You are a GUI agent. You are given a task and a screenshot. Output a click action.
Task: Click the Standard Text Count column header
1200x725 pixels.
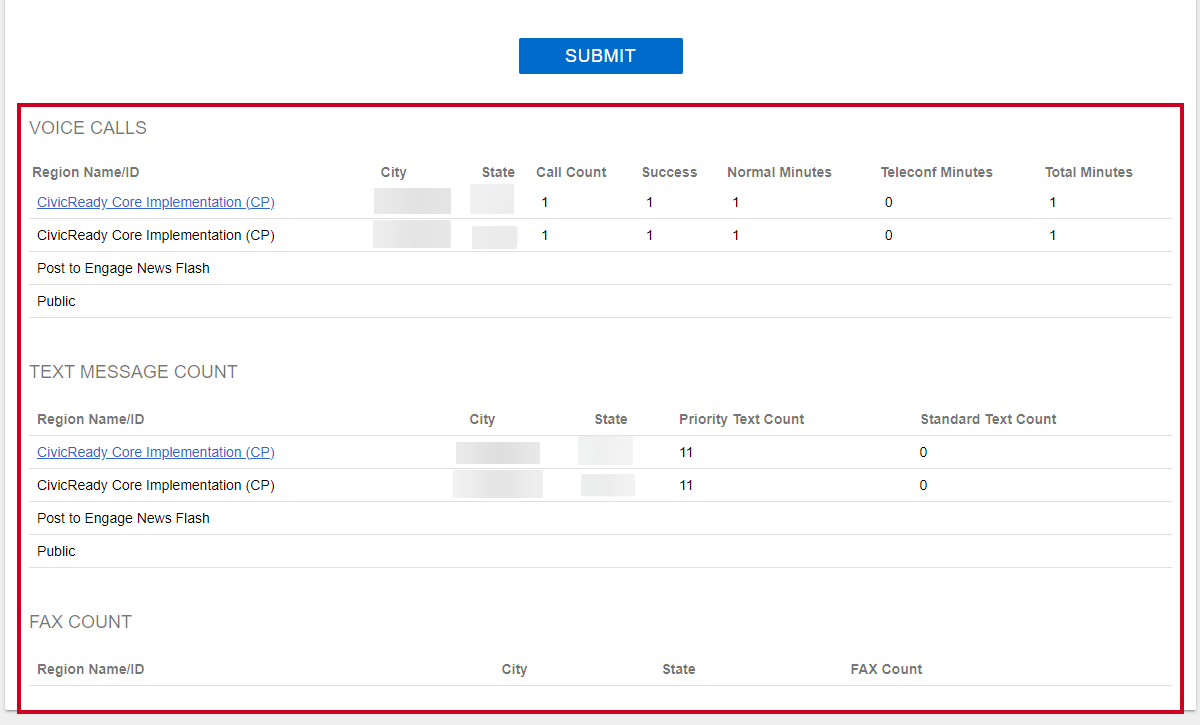point(988,419)
